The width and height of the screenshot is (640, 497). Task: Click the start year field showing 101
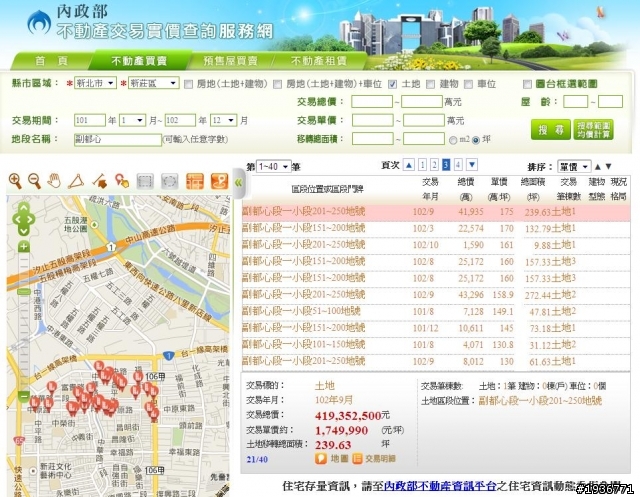point(90,120)
